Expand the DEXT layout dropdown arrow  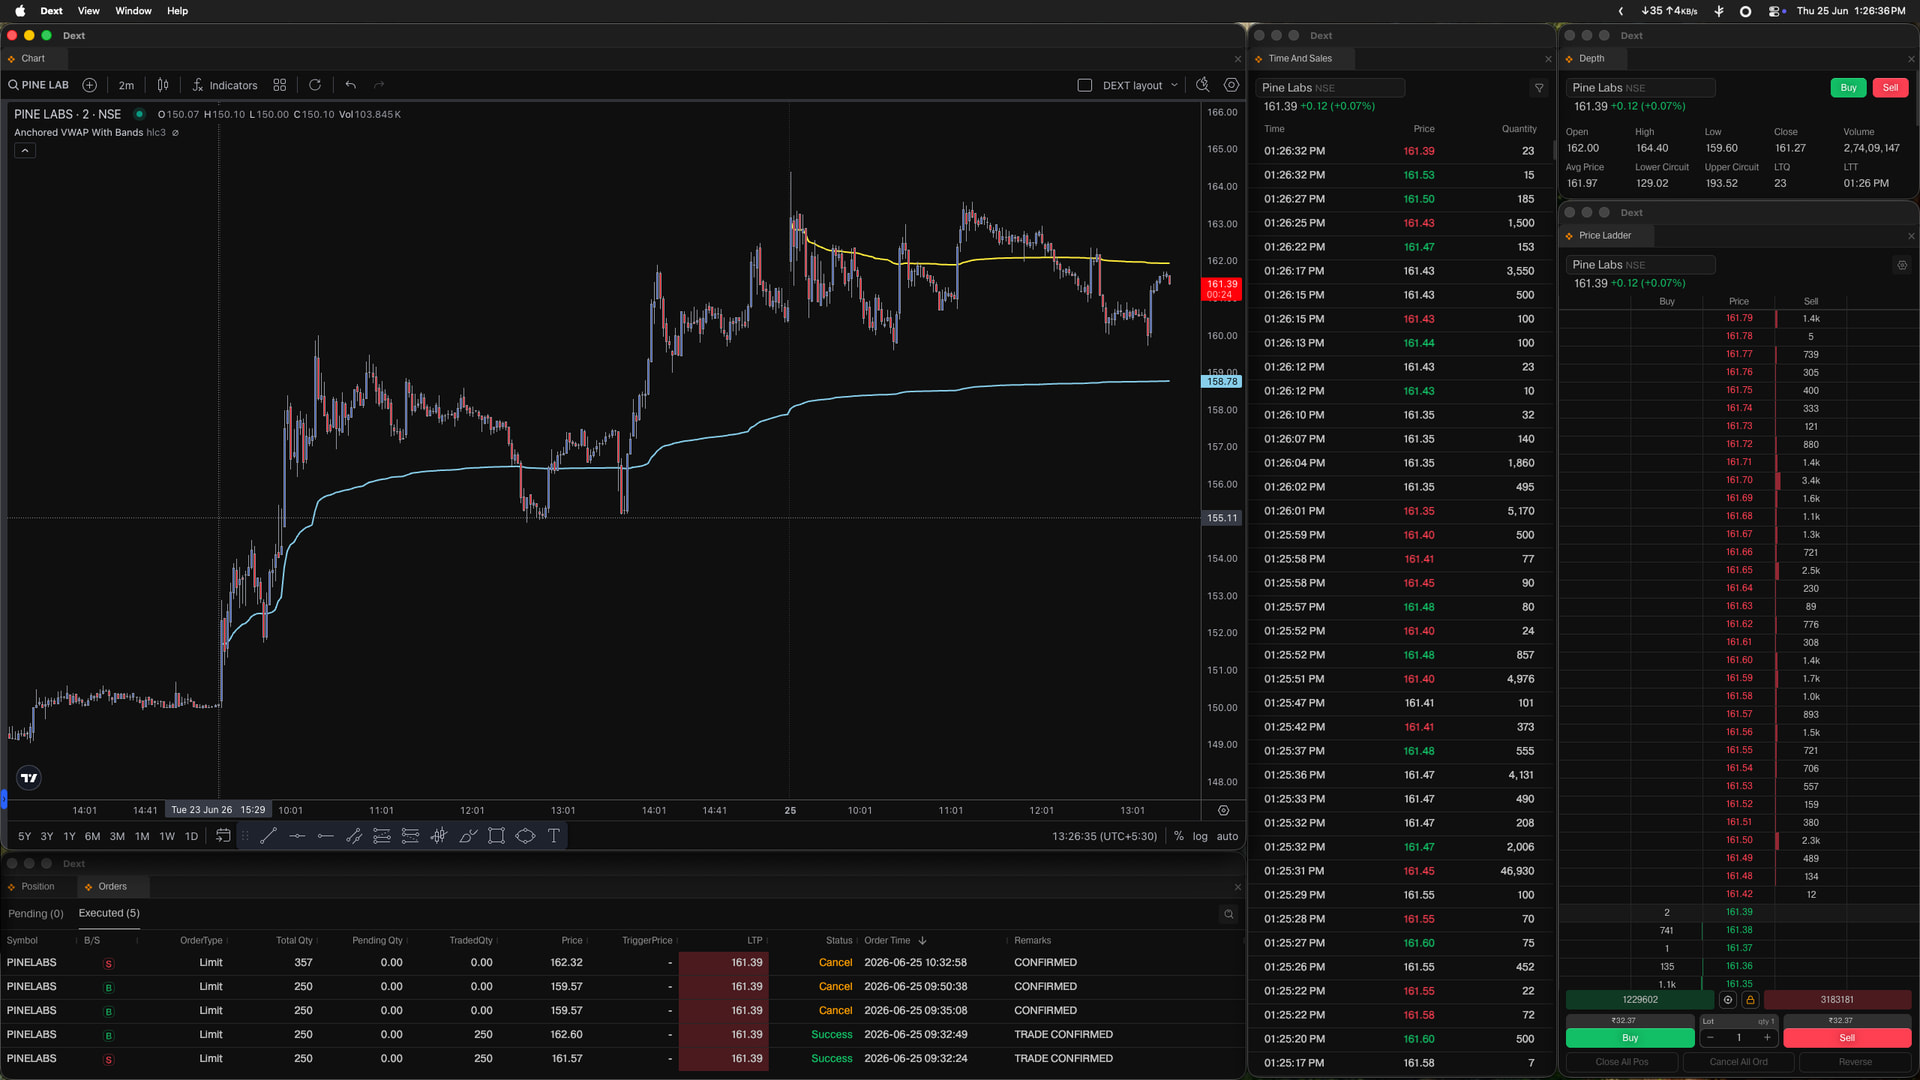click(1174, 85)
